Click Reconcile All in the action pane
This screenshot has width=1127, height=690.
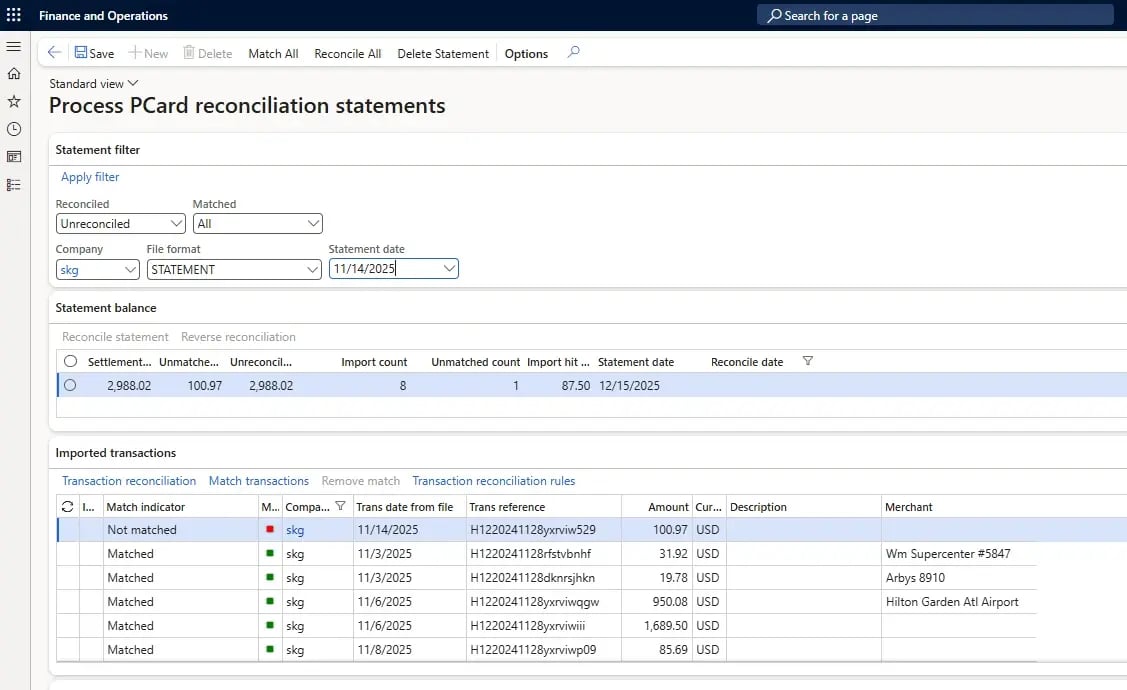[x=347, y=54]
